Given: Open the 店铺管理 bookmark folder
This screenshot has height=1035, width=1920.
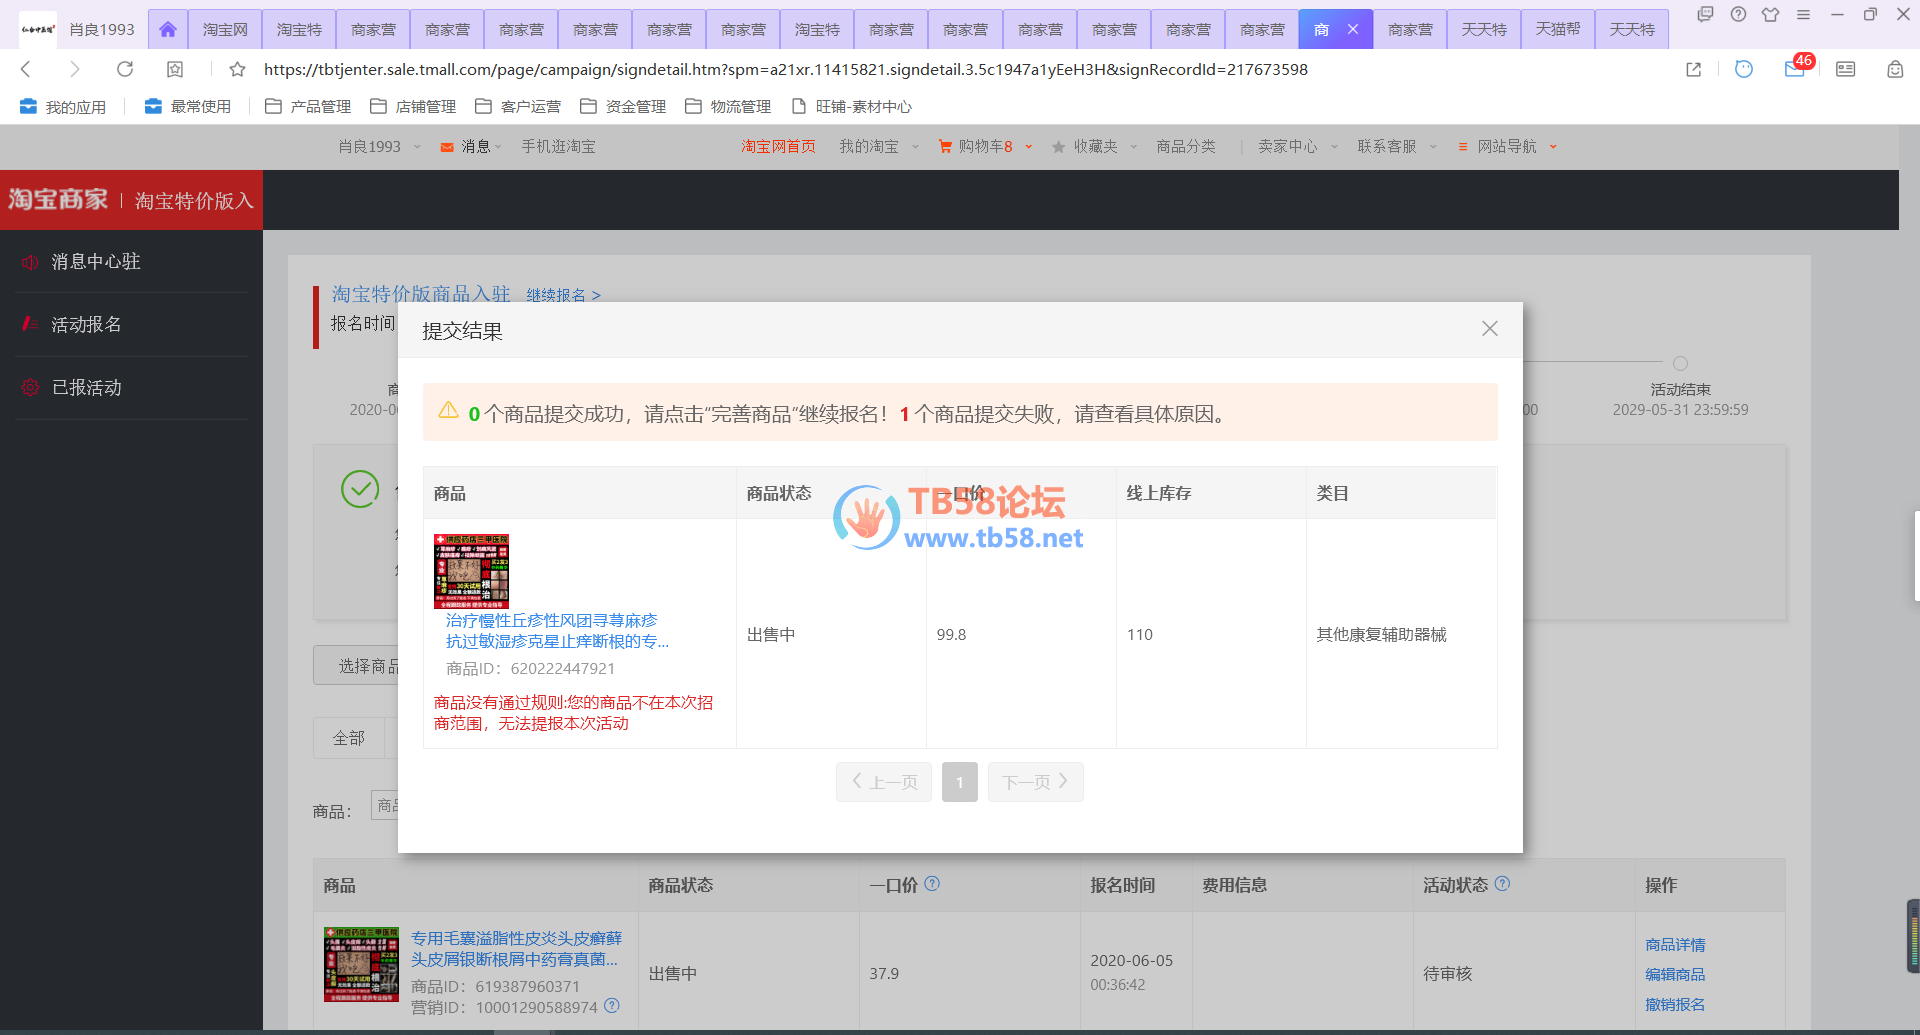Looking at the screenshot, I should [413, 106].
